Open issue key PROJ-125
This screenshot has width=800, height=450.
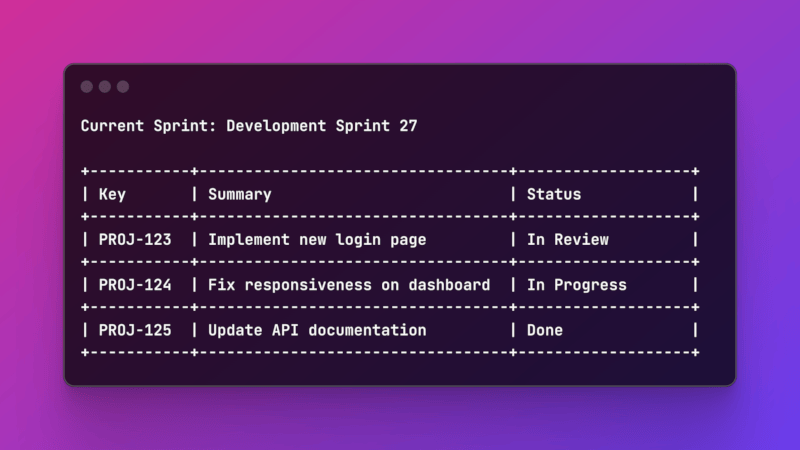click(x=135, y=330)
